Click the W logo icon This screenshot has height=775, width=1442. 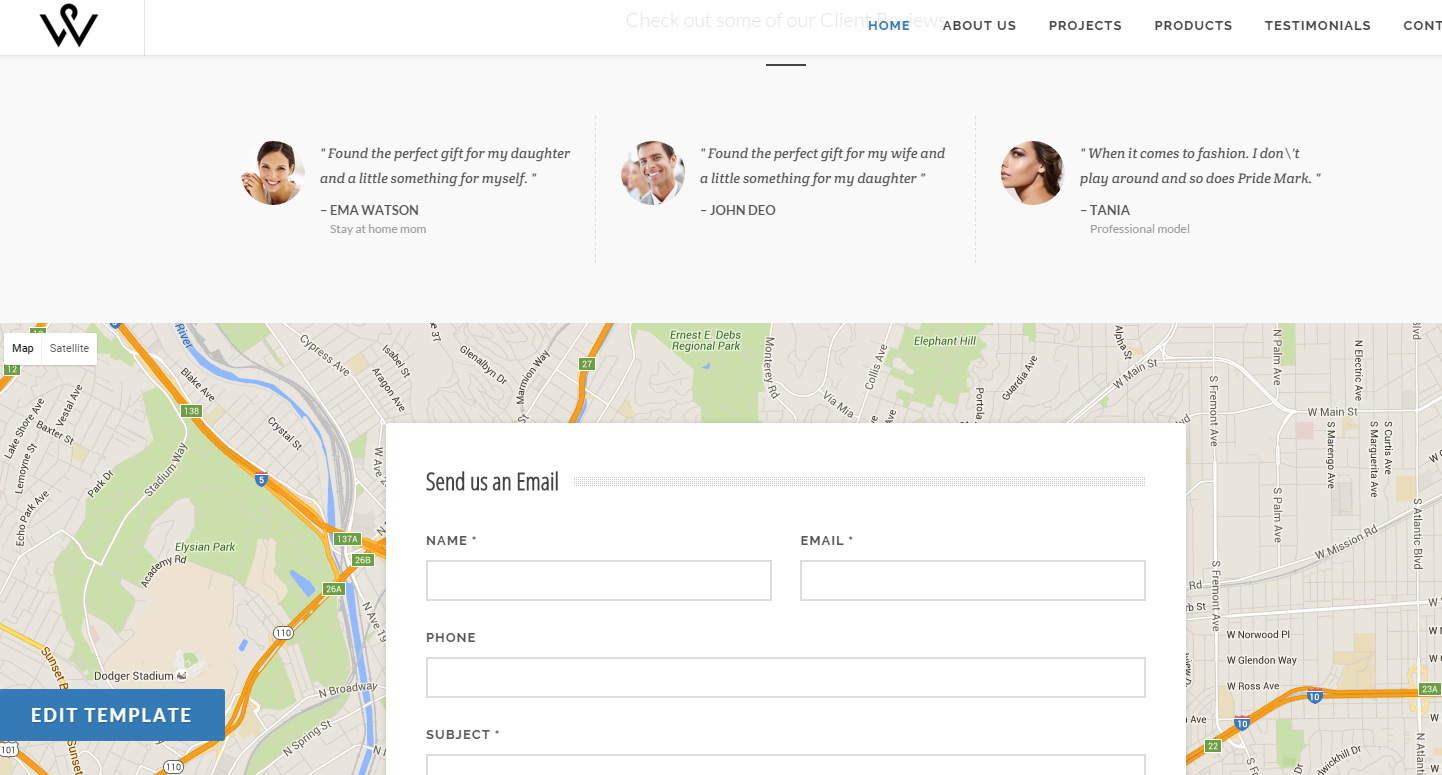click(70, 25)
